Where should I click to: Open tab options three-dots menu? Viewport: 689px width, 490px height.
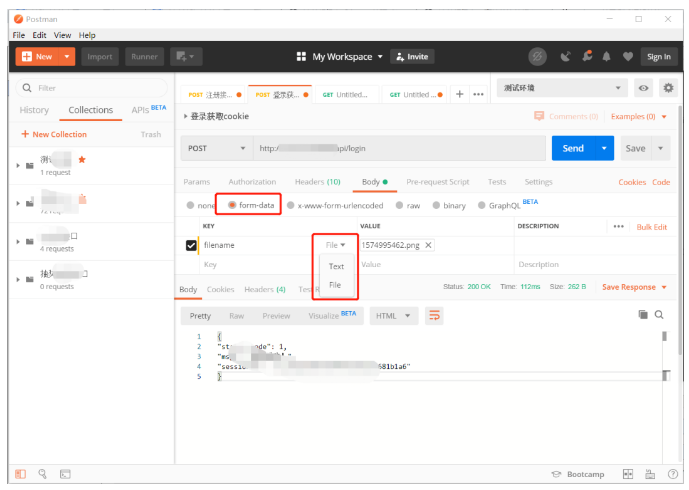pyautogui.click(x=479, y=94)
